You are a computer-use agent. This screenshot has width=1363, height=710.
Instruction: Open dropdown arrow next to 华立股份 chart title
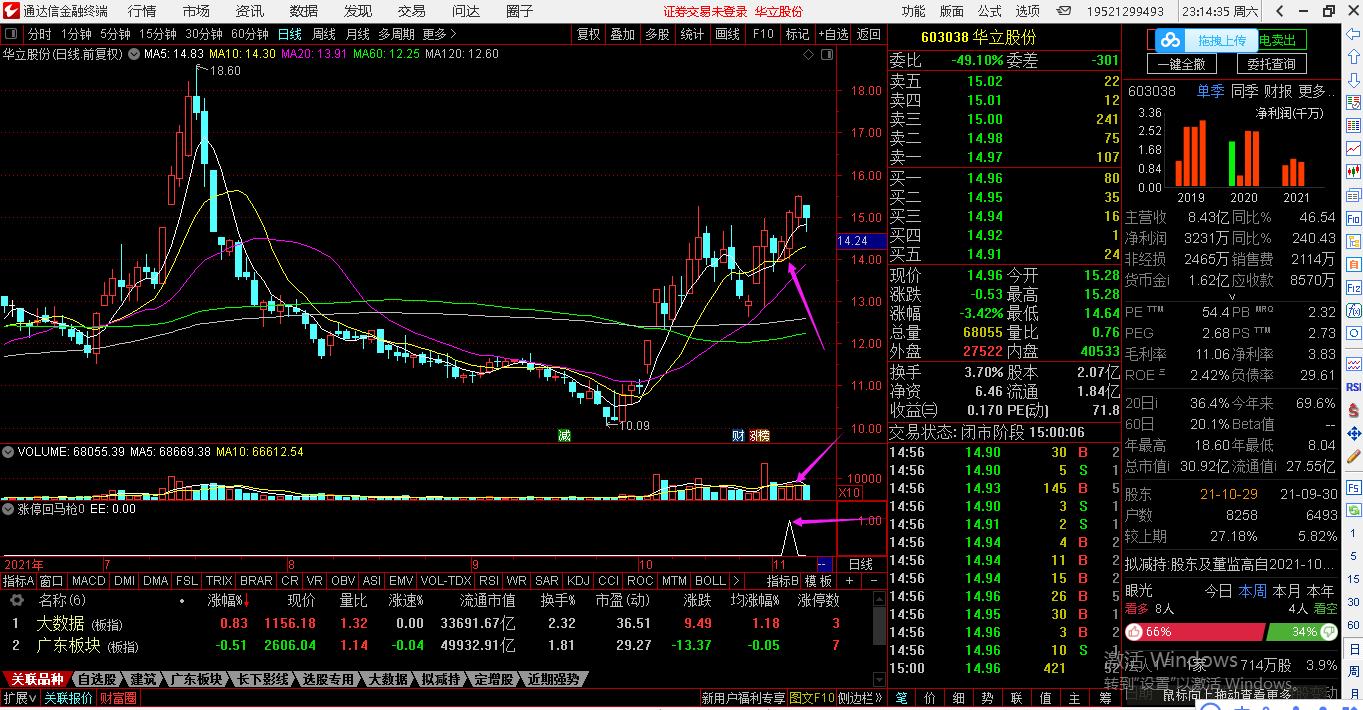click(133, 54)
